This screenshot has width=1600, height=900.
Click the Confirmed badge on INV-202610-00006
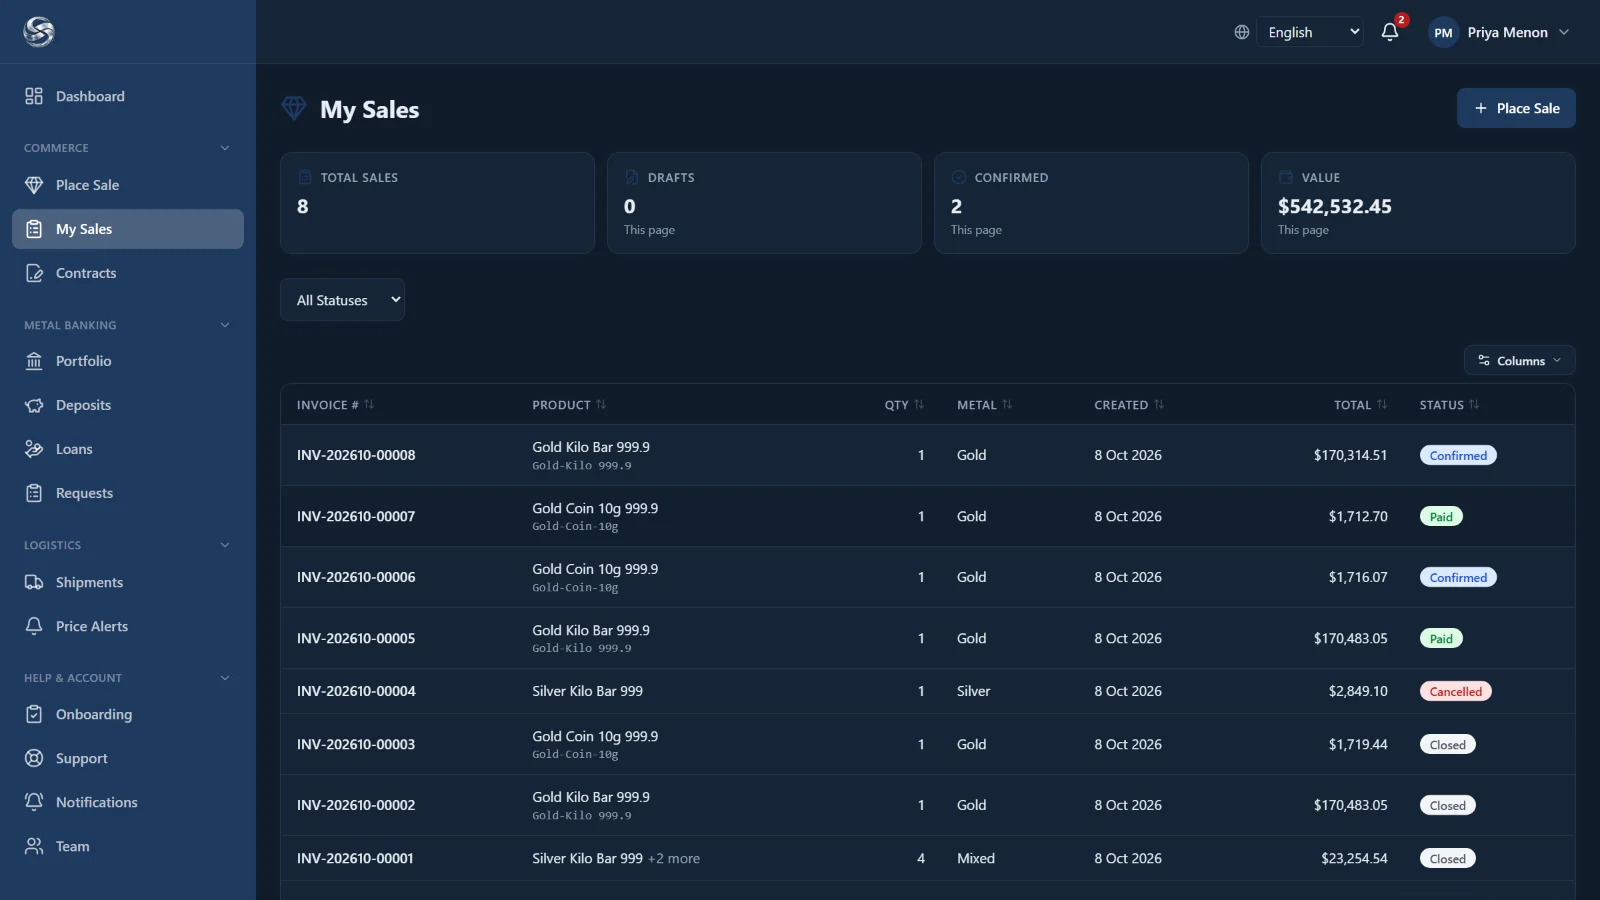click(x=1458, y=577)
